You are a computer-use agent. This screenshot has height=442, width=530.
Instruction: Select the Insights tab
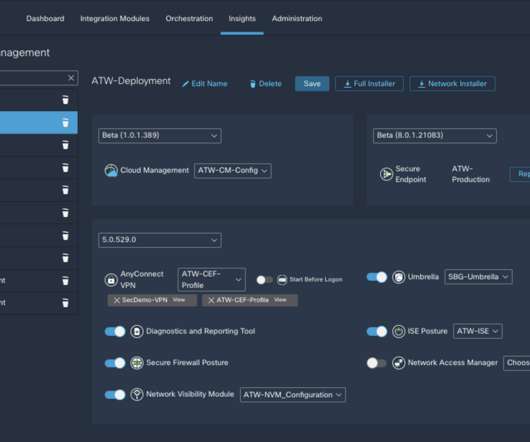(242, 19)
